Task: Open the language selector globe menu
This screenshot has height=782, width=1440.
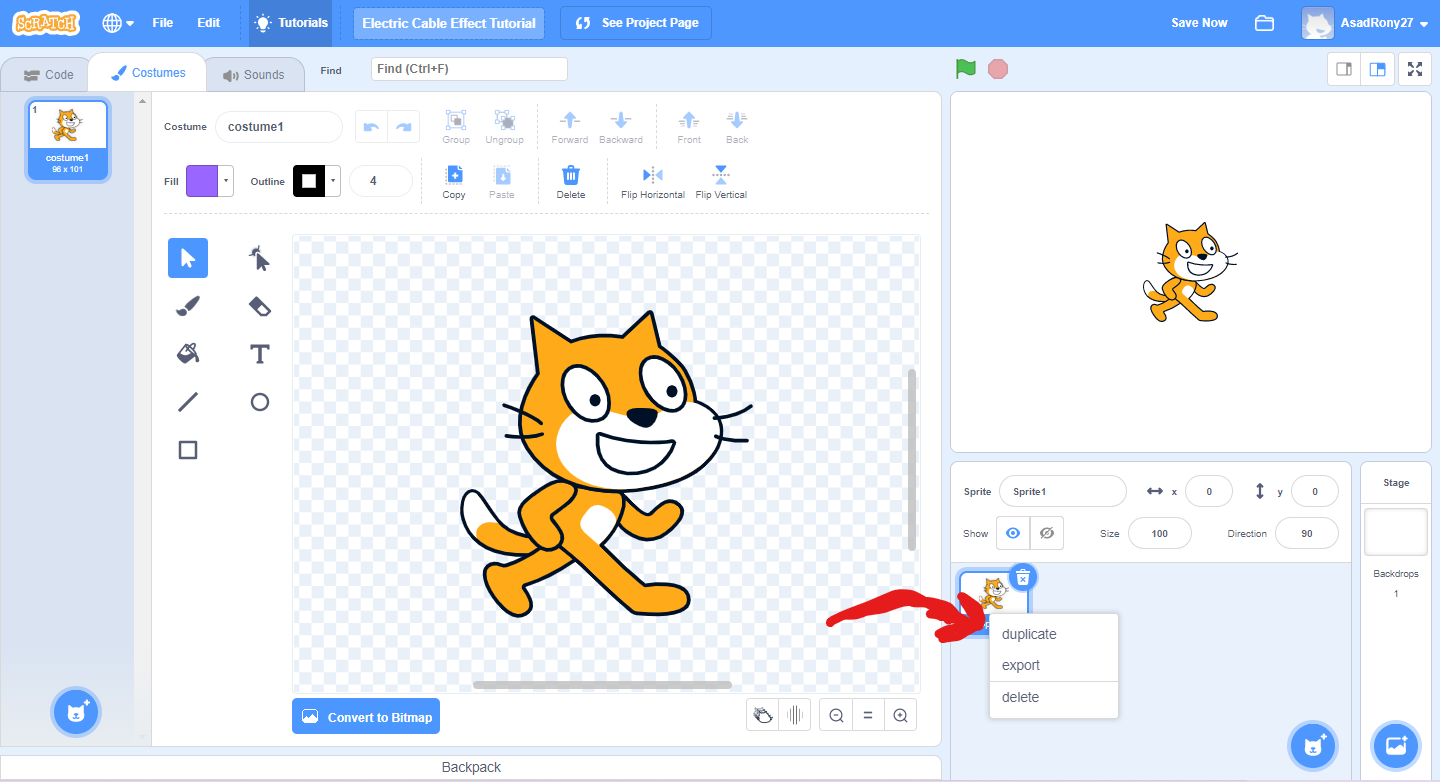Action: 112,22
